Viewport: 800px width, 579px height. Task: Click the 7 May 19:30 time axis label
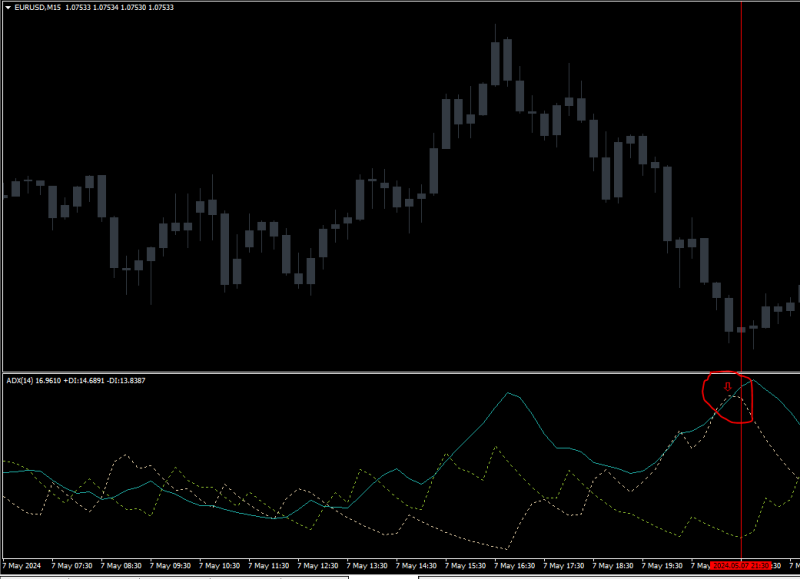point(662,566)
